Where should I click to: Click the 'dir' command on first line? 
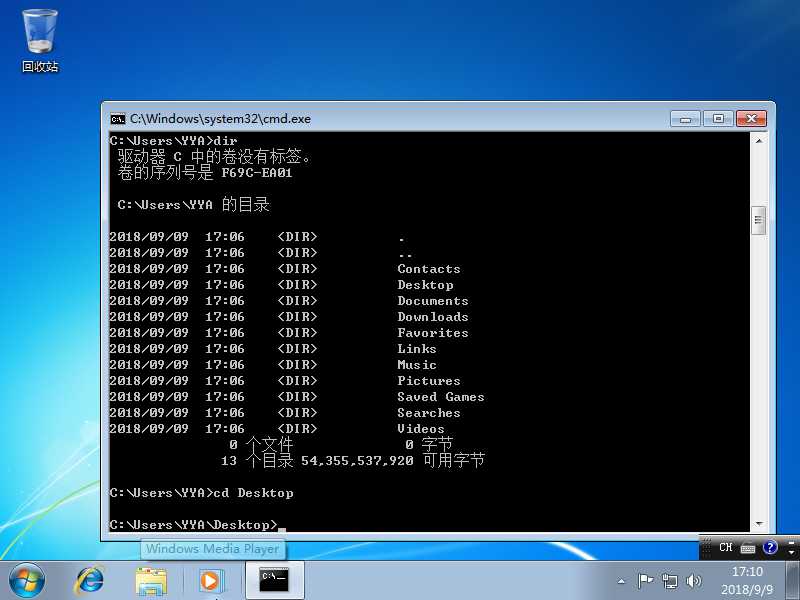click(226, 140)
